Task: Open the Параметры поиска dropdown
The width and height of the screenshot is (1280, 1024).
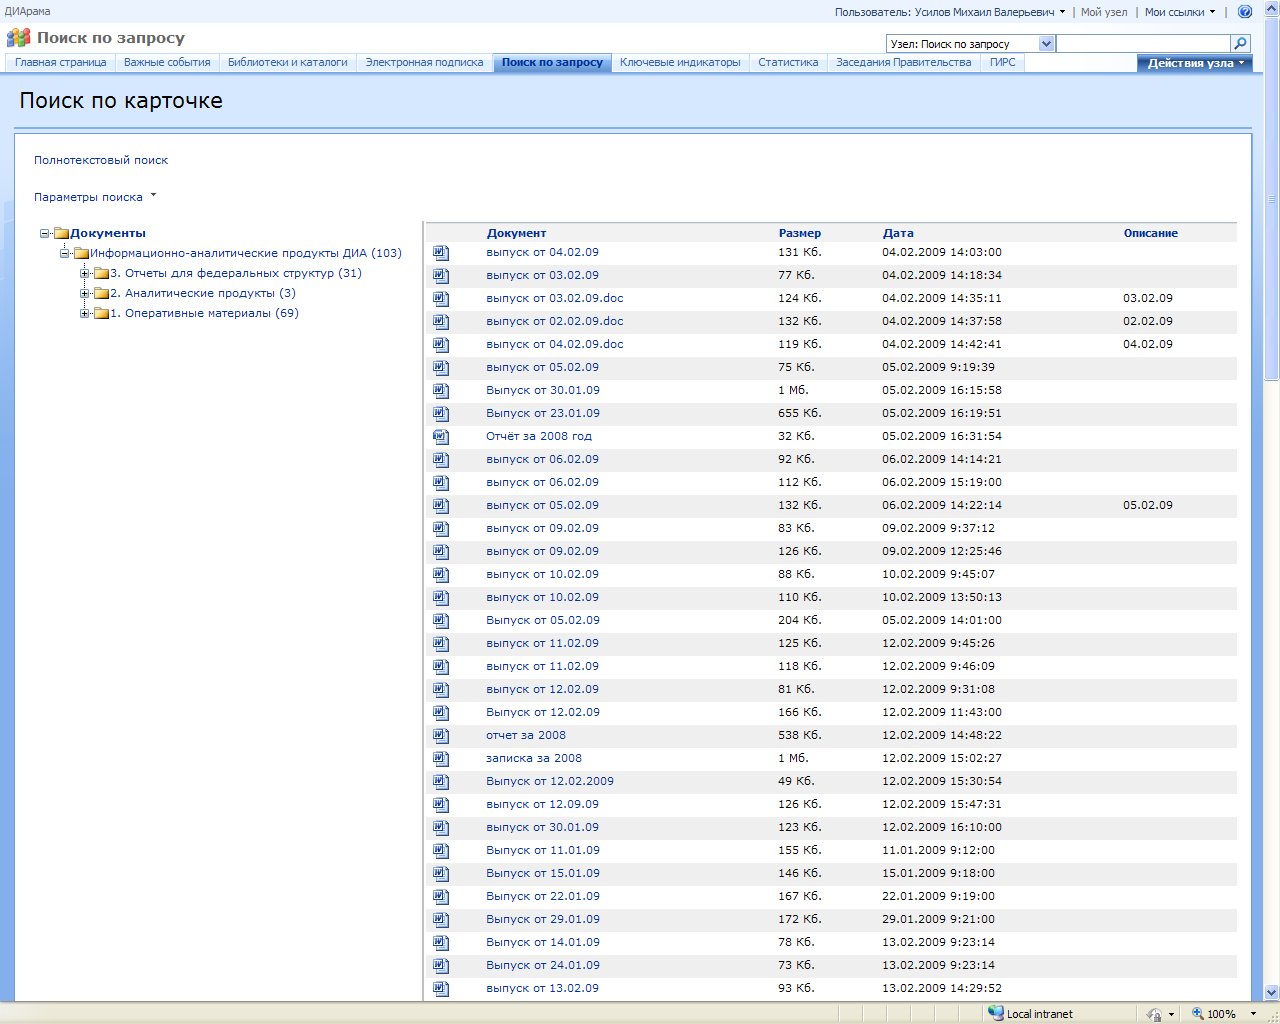Action: [95, 197]
